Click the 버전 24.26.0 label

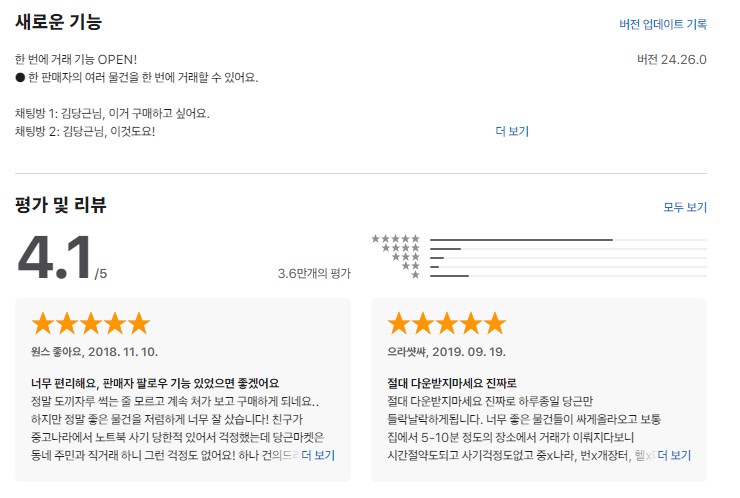[672, 59]
